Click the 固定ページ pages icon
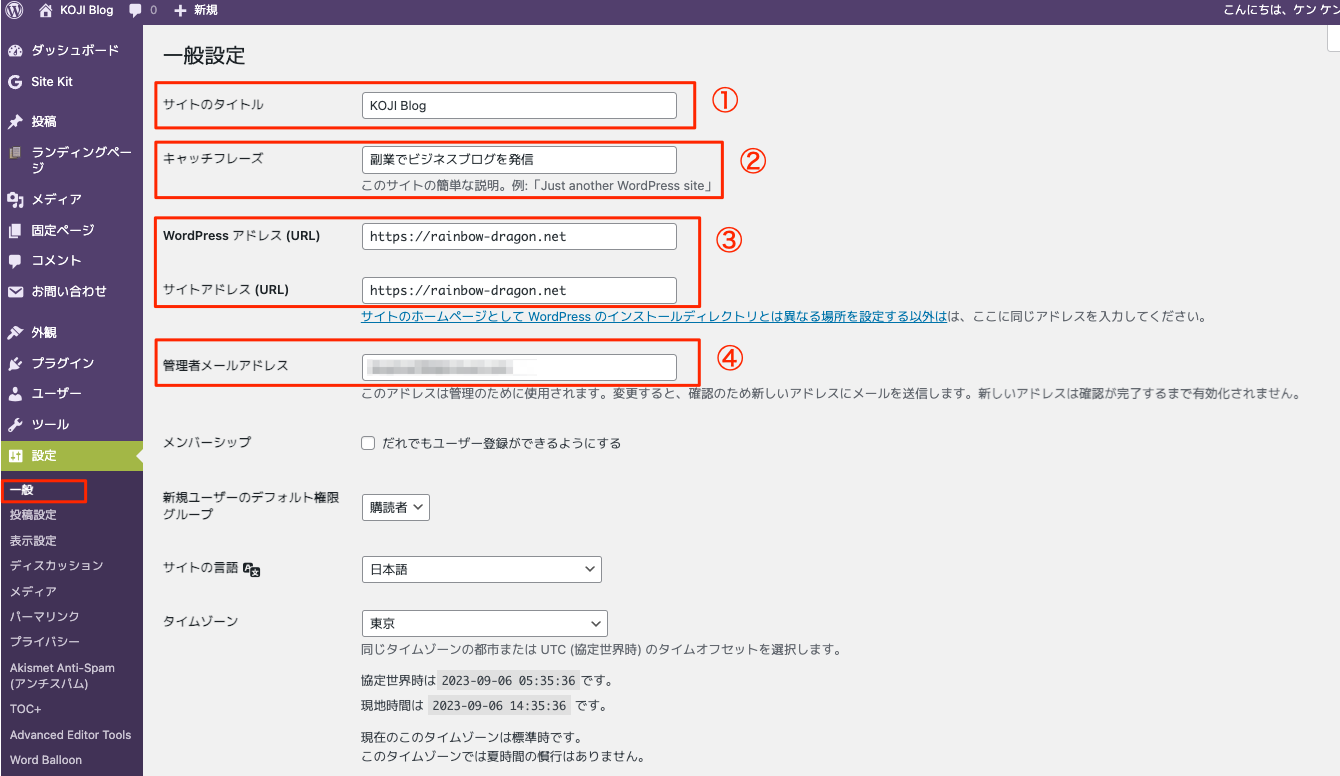The width and height of the screenshot is (1340, 776). (15, 230)
